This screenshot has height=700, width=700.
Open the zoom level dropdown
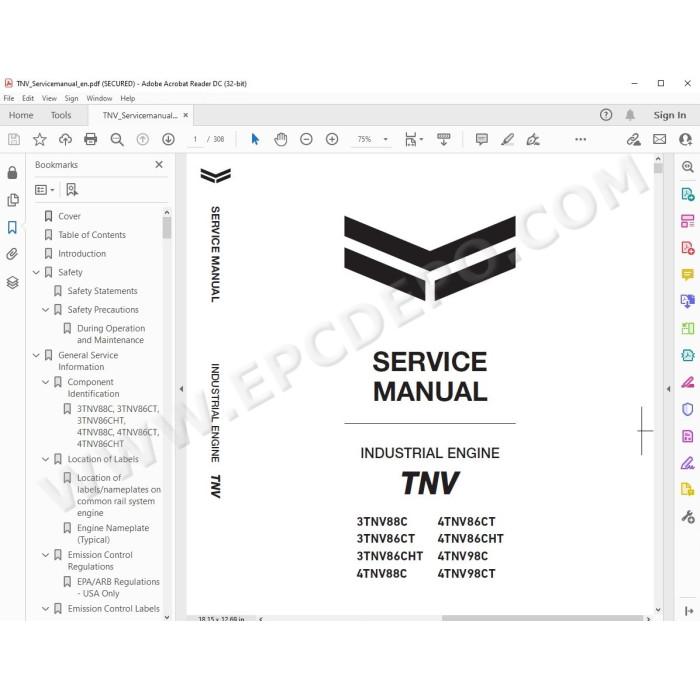tap(386, 139)
